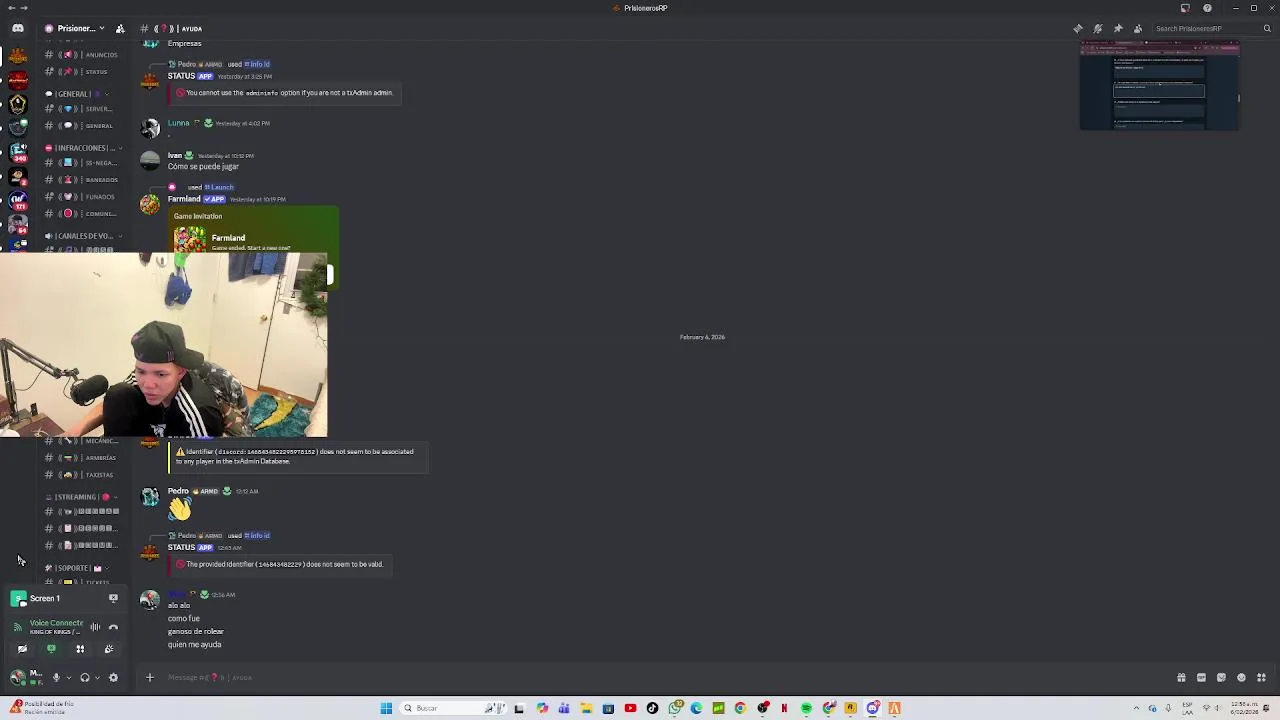
Task: Toggle noise suppression waveform icon
Action: [95, 627]
